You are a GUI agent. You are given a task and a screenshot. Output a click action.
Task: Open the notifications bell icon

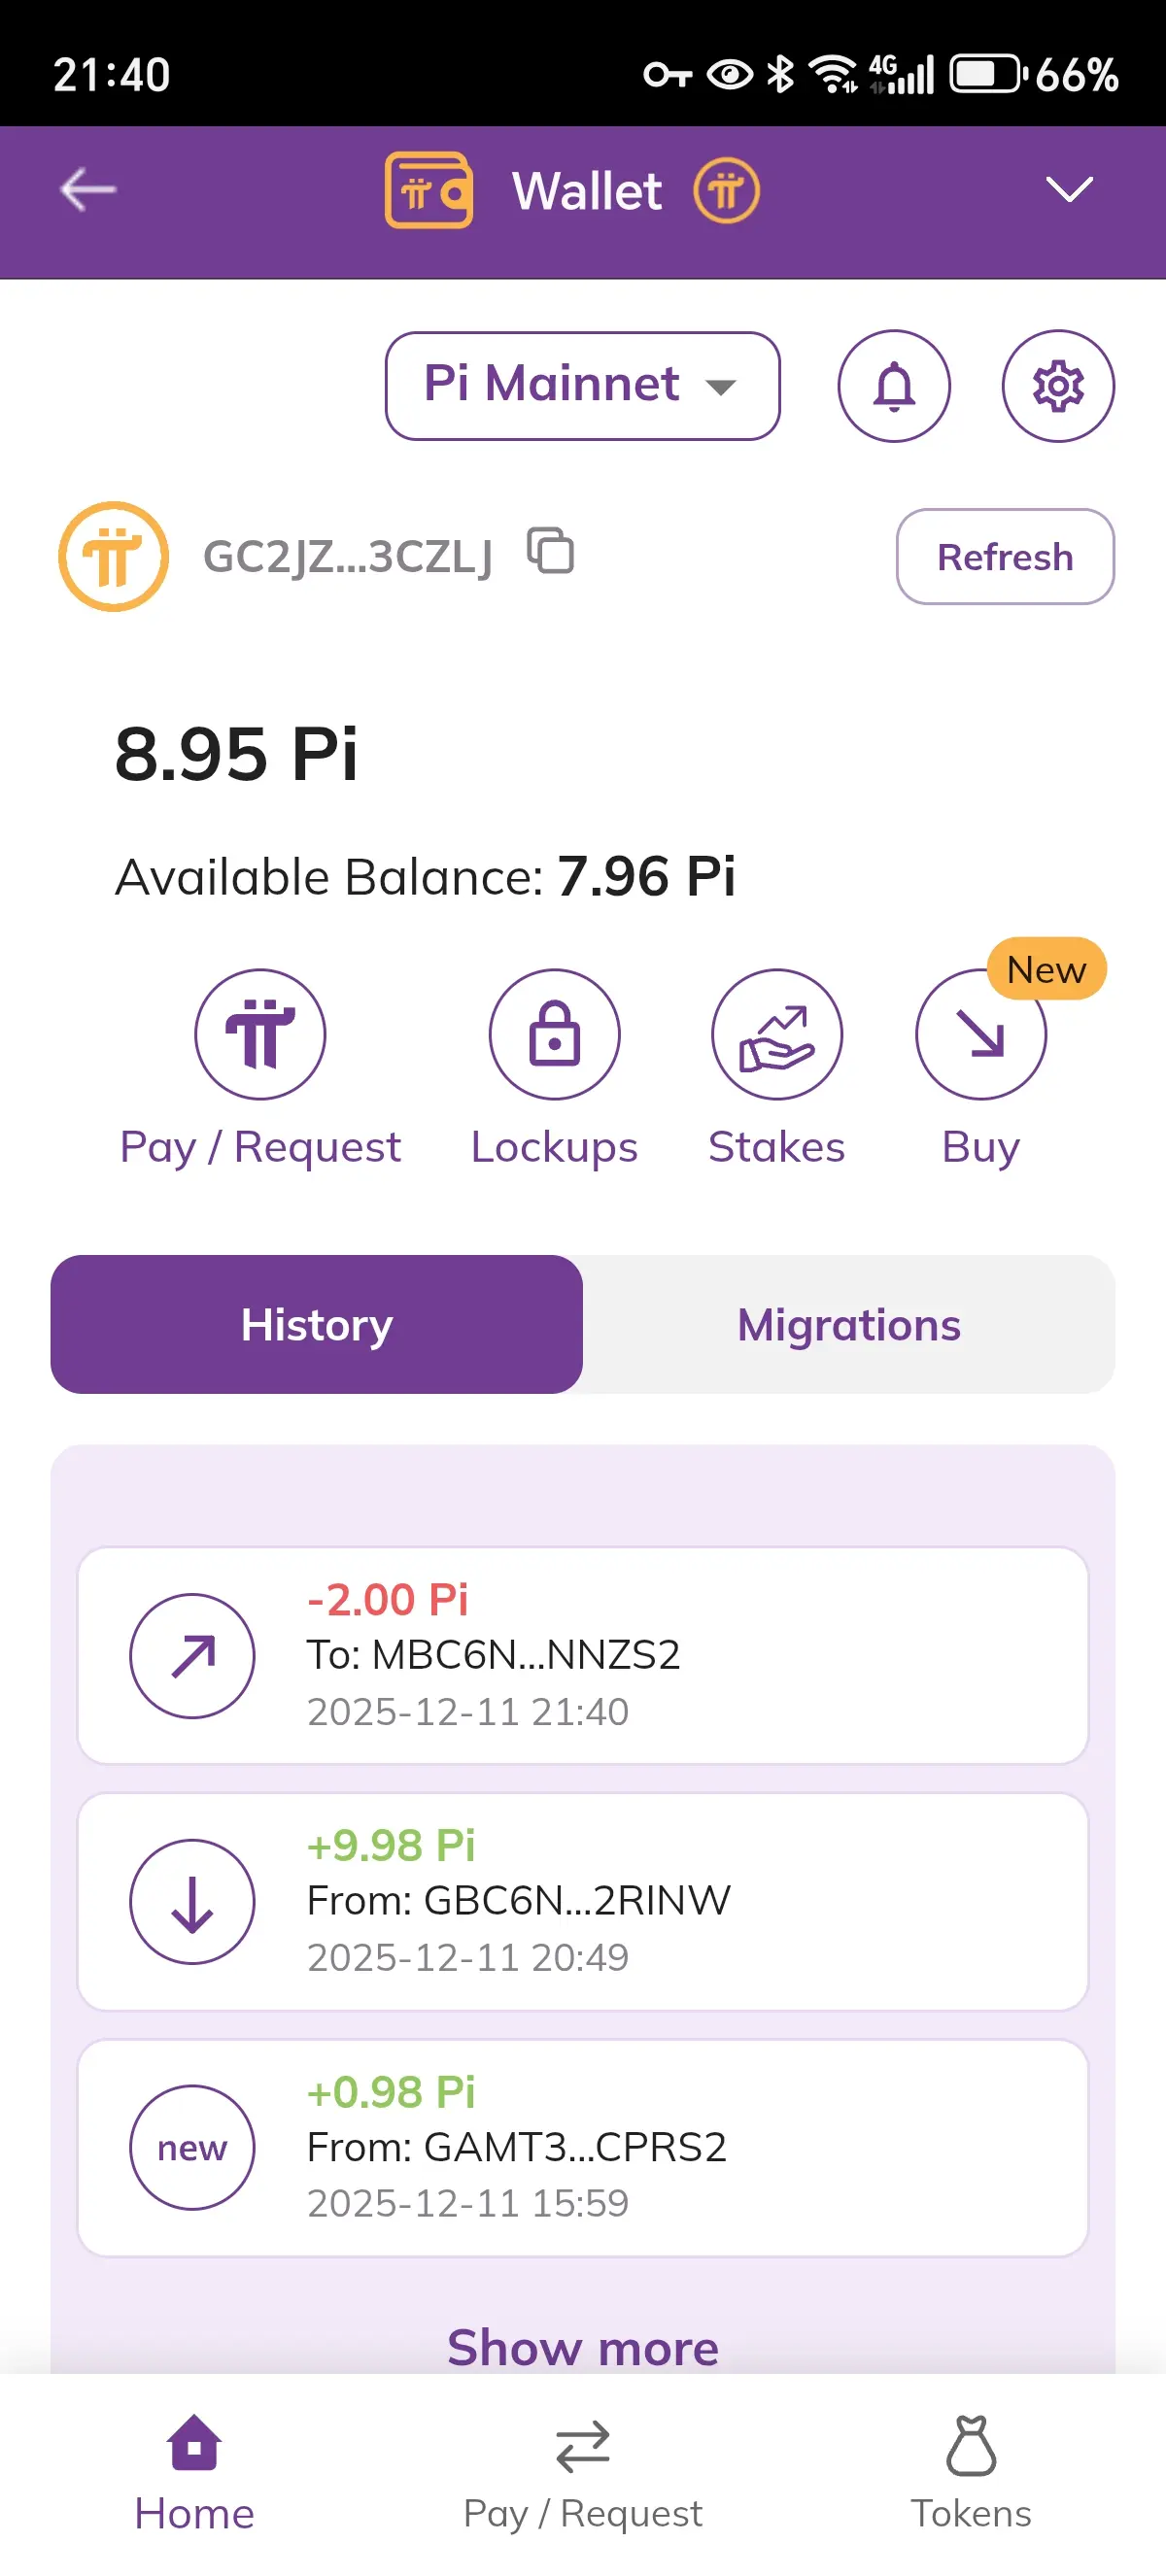tap(894, 386)
